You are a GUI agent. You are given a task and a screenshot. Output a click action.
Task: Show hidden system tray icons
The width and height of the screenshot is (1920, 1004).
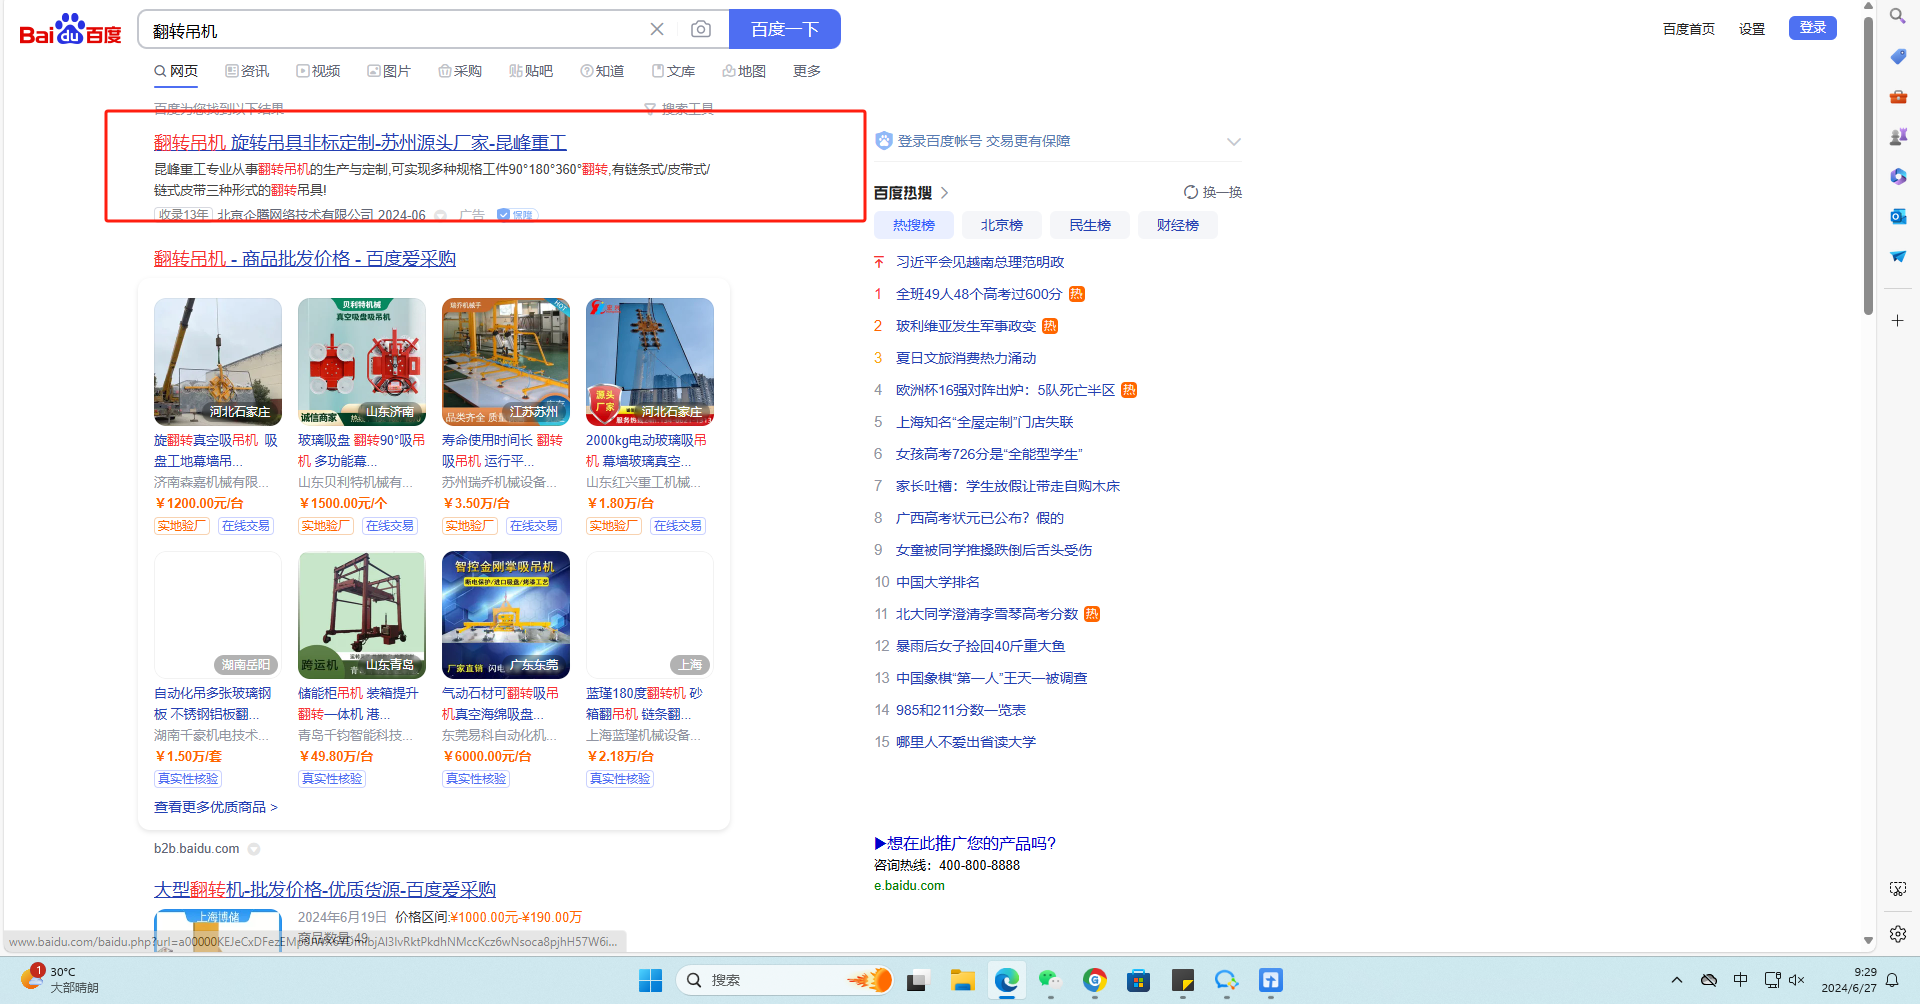pos(1677,980)
